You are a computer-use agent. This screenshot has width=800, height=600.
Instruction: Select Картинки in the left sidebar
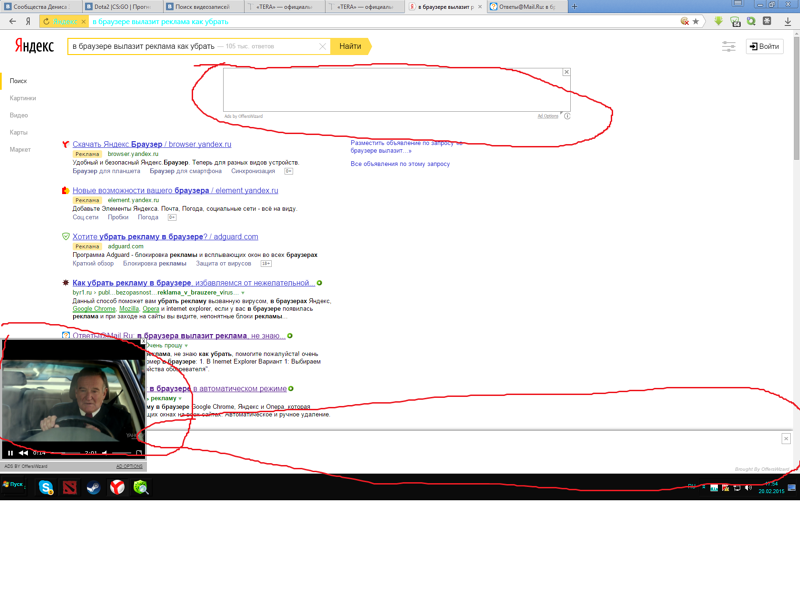pyautogui.click(x=23, y=98)
